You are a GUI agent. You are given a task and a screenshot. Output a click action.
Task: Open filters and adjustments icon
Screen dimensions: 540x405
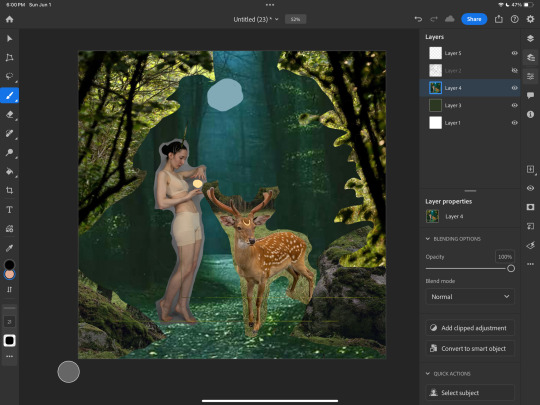pos(530,245)
